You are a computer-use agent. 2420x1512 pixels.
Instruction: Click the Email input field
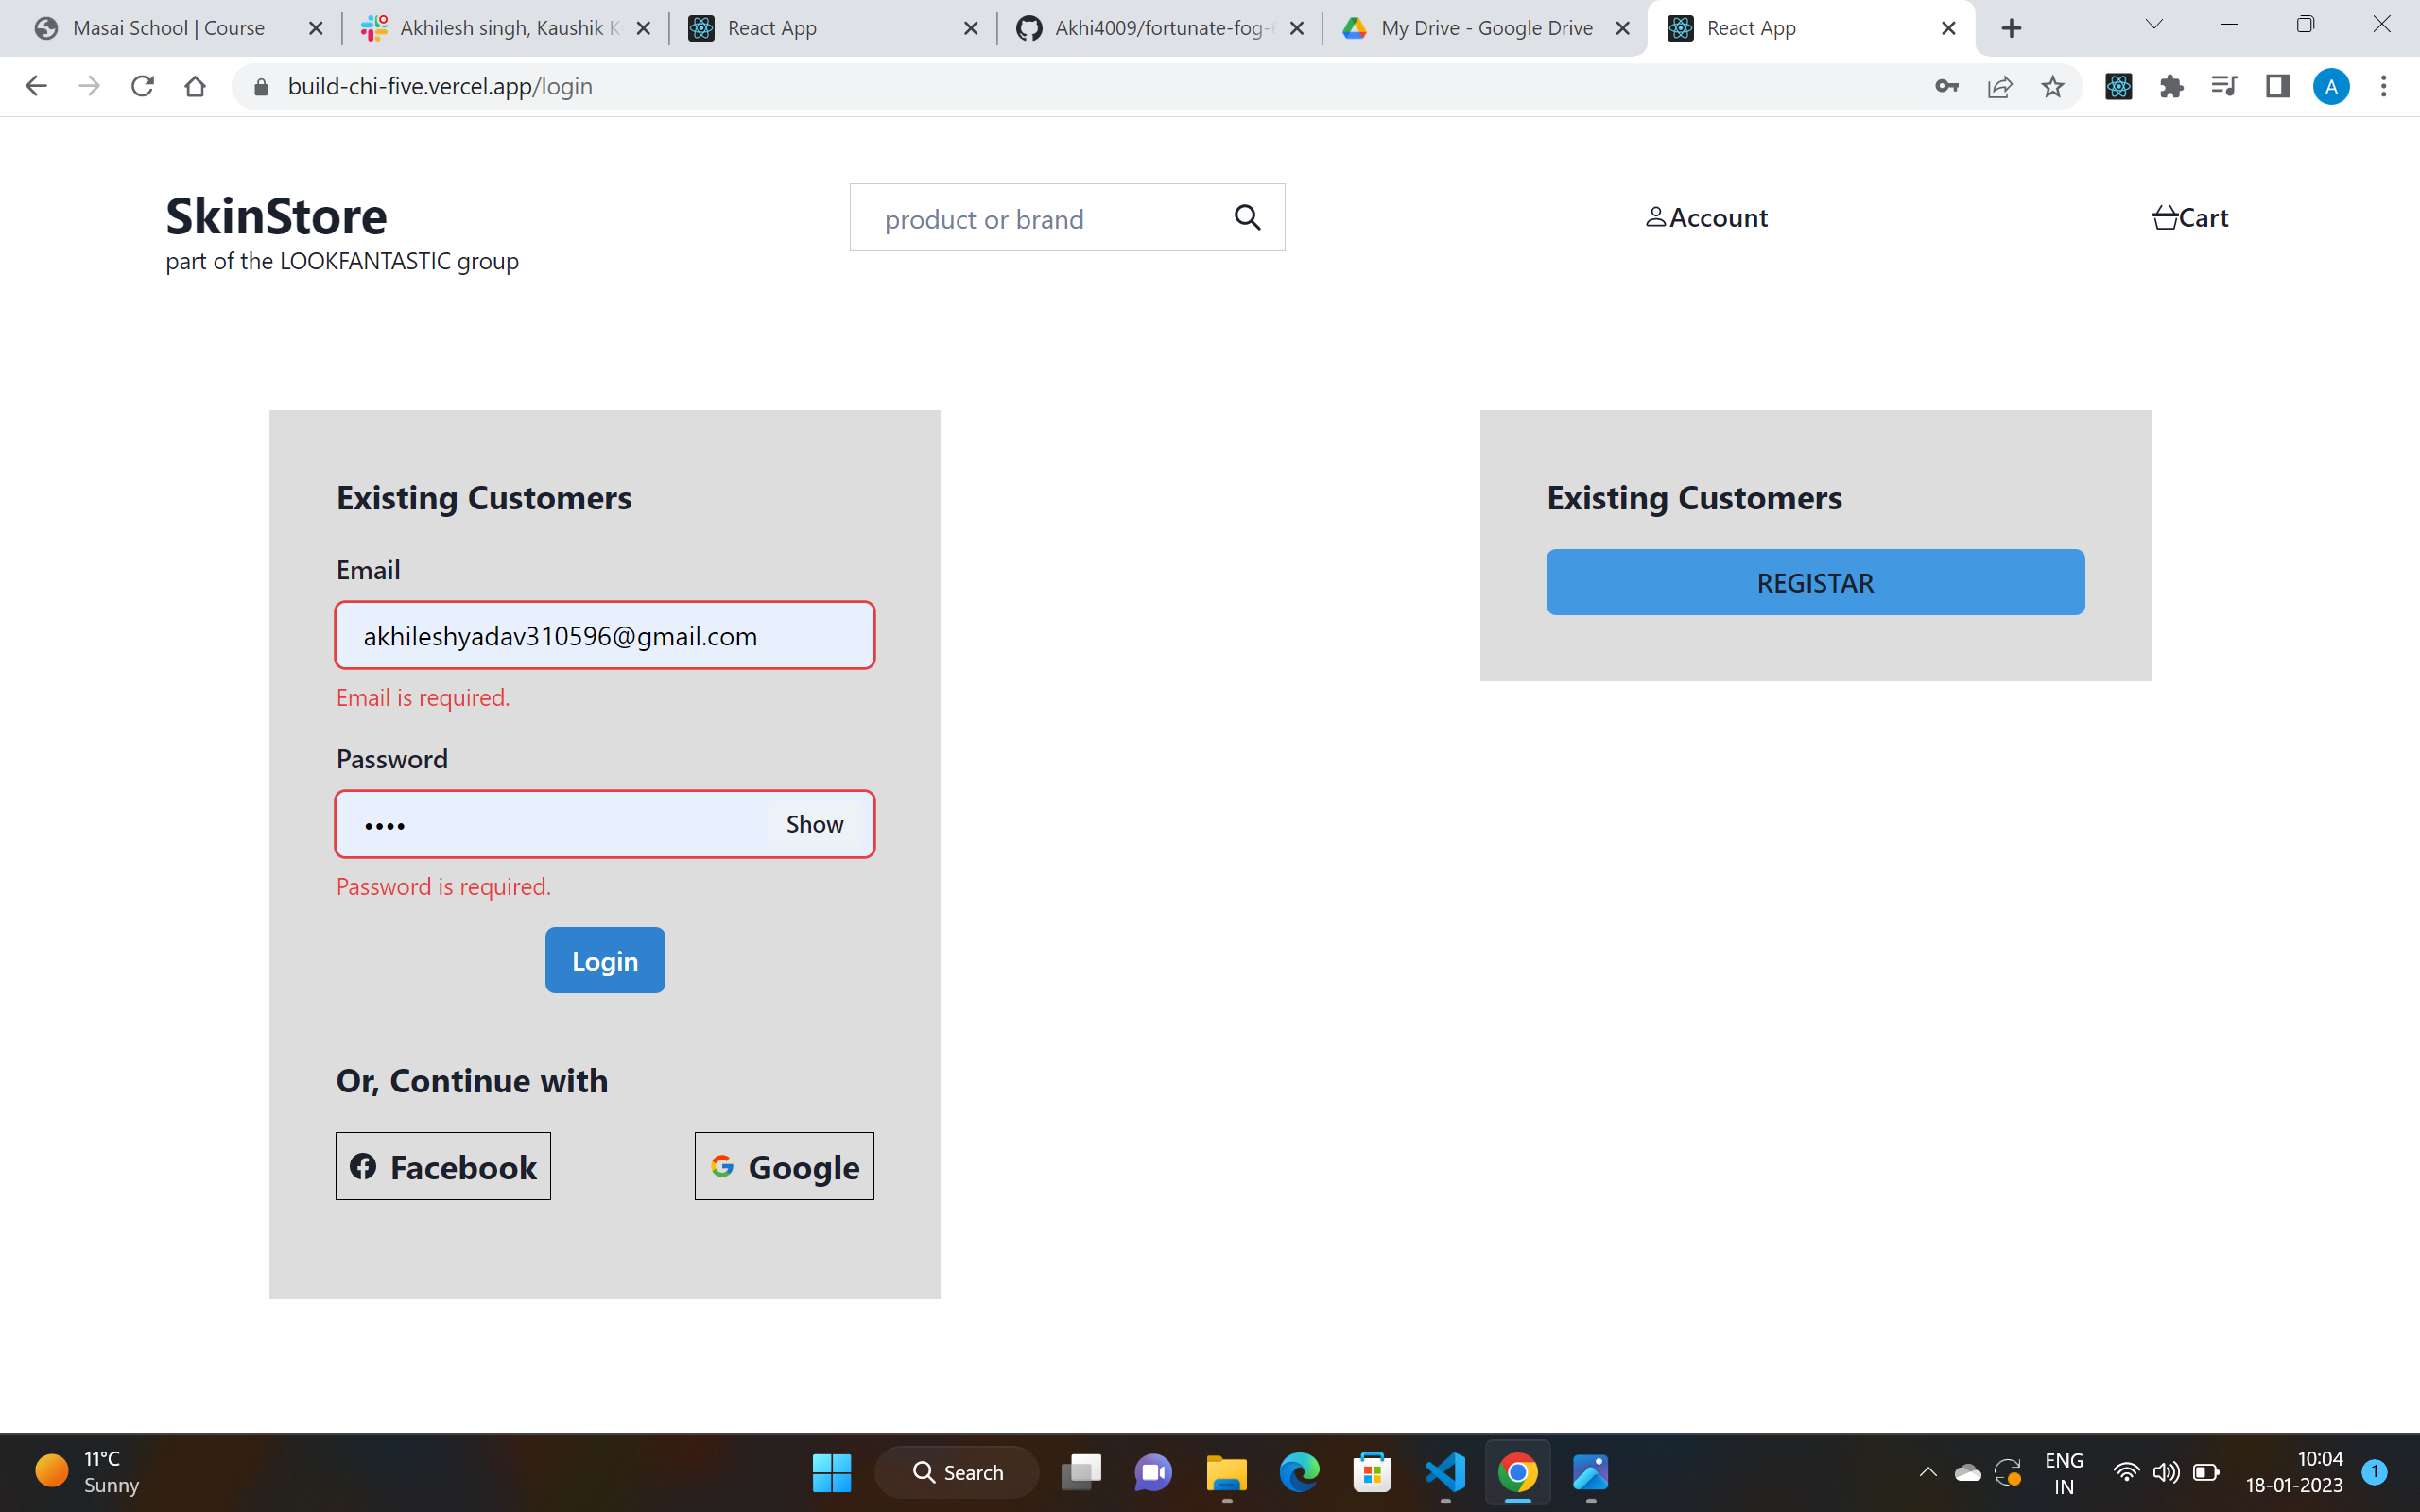click(605, 635)
